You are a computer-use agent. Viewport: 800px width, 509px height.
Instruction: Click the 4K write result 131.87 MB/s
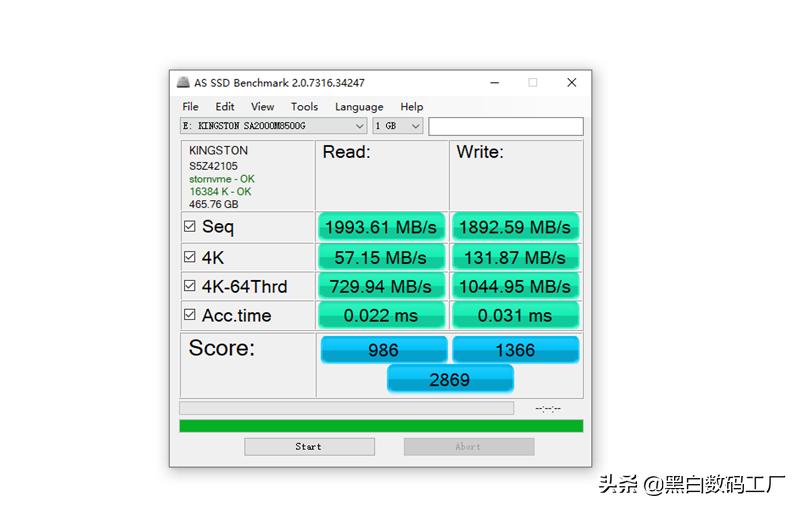coord(515,258)
